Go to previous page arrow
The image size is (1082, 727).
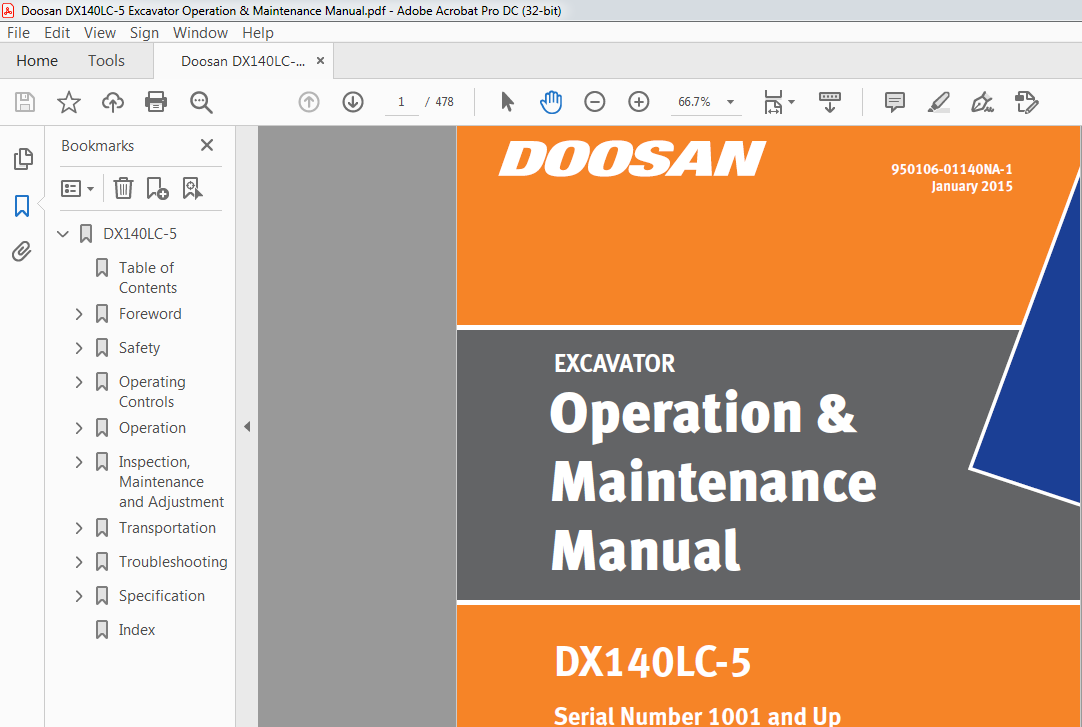point(308,102)
